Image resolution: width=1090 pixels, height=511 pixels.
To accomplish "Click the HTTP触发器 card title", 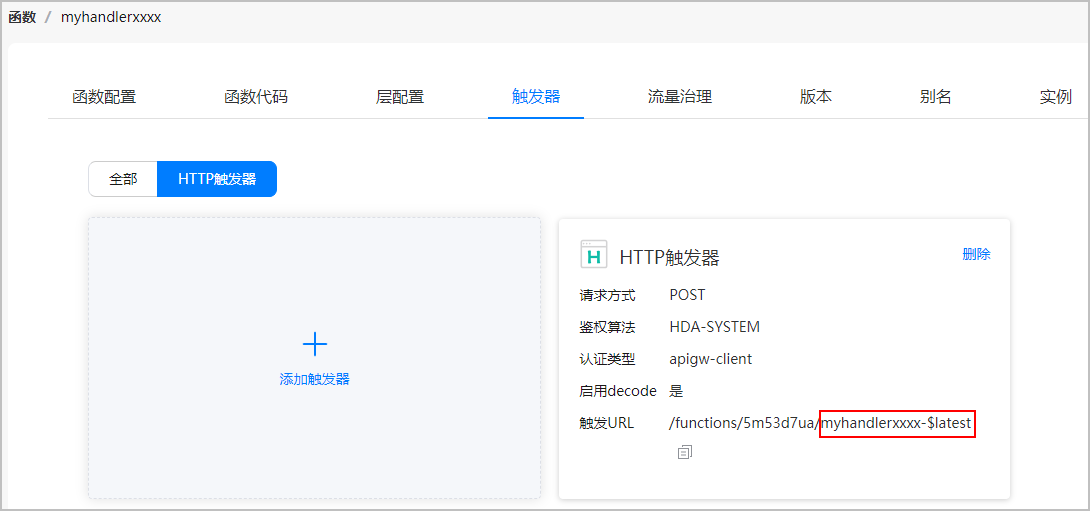I will click(x=669, y=258).
